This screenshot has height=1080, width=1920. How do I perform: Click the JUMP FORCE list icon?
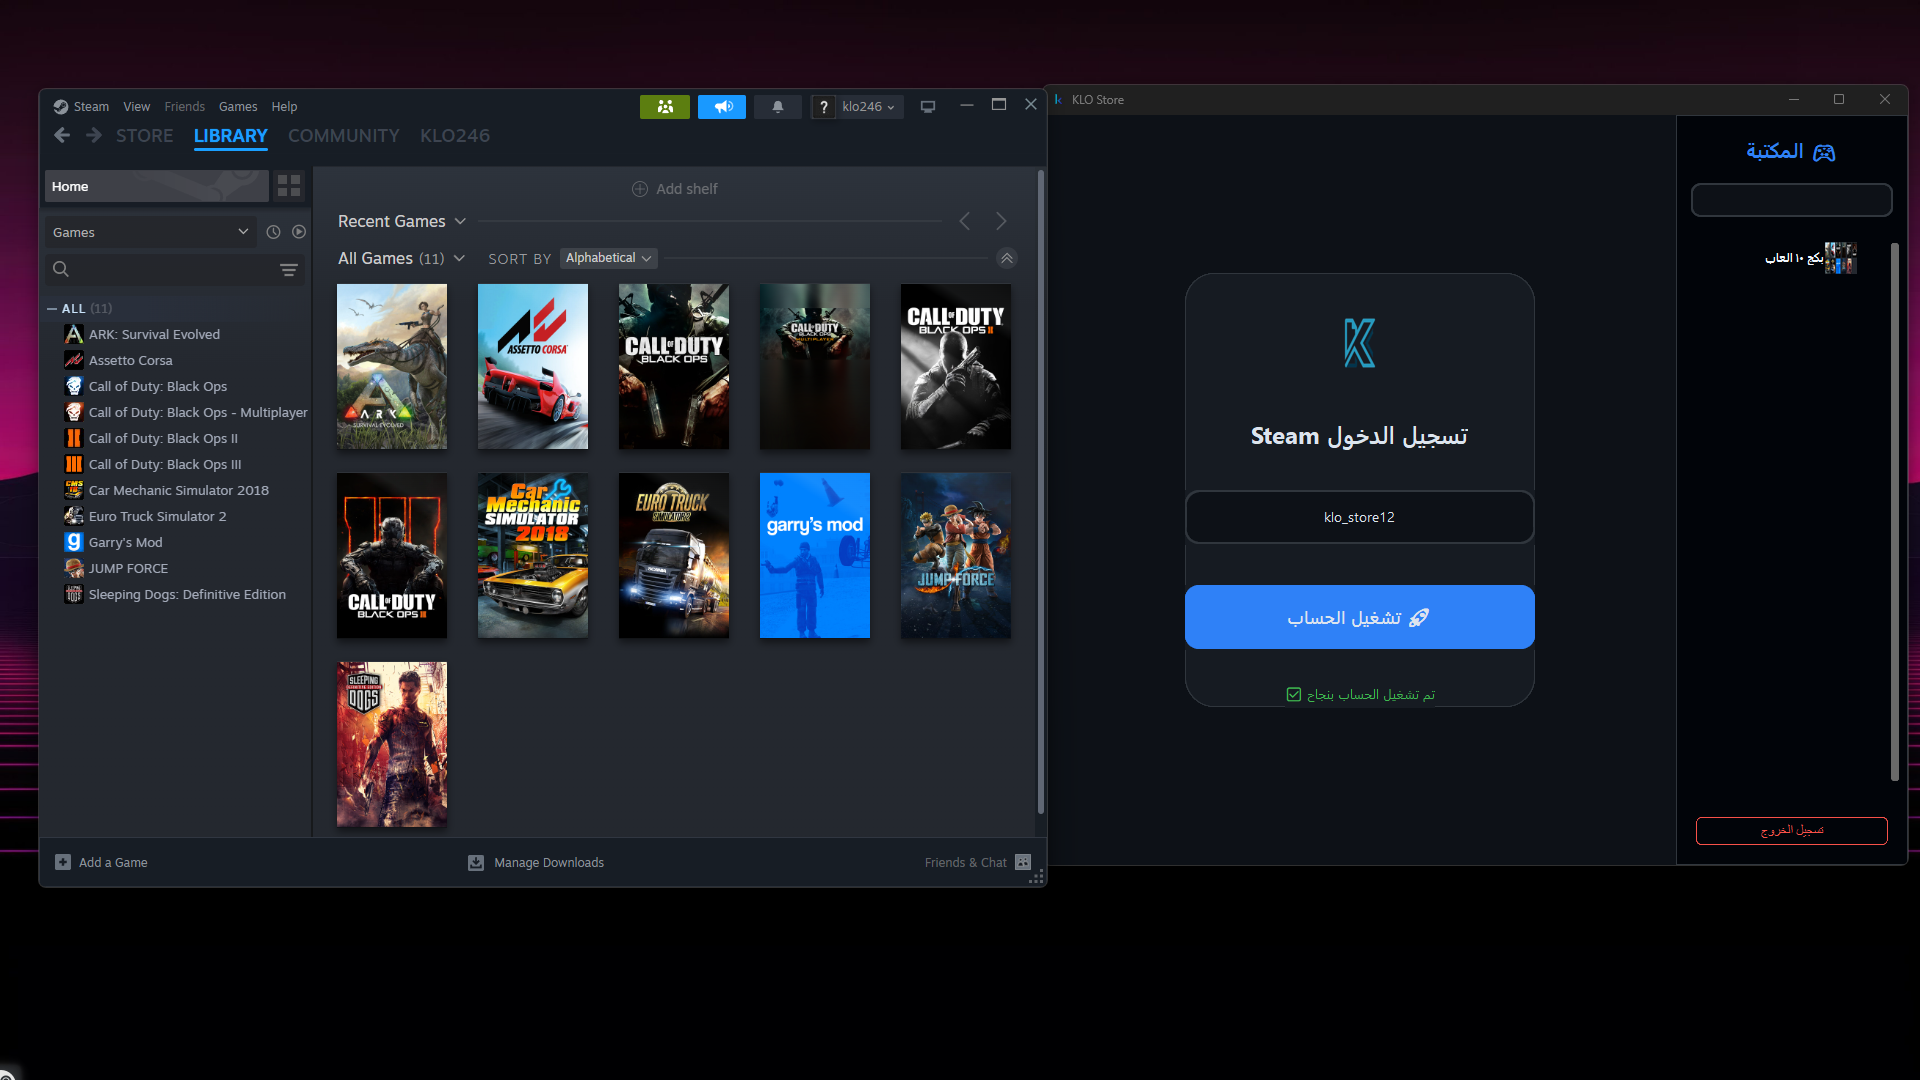click(74, 568)
